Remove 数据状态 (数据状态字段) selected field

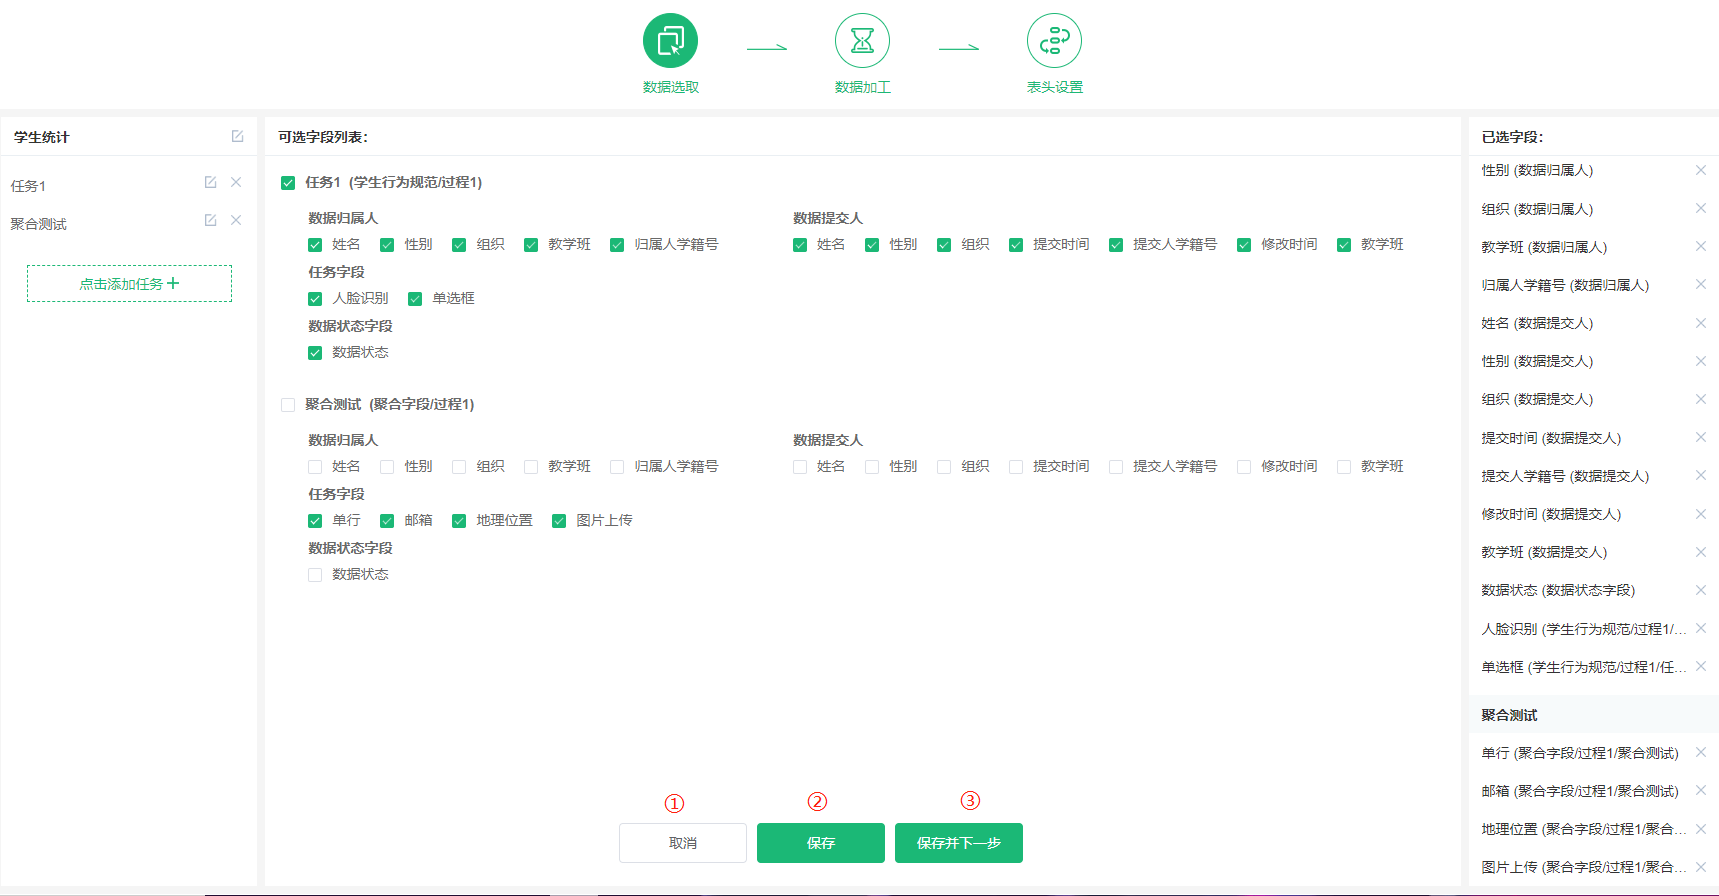(x=1700, y=590)
